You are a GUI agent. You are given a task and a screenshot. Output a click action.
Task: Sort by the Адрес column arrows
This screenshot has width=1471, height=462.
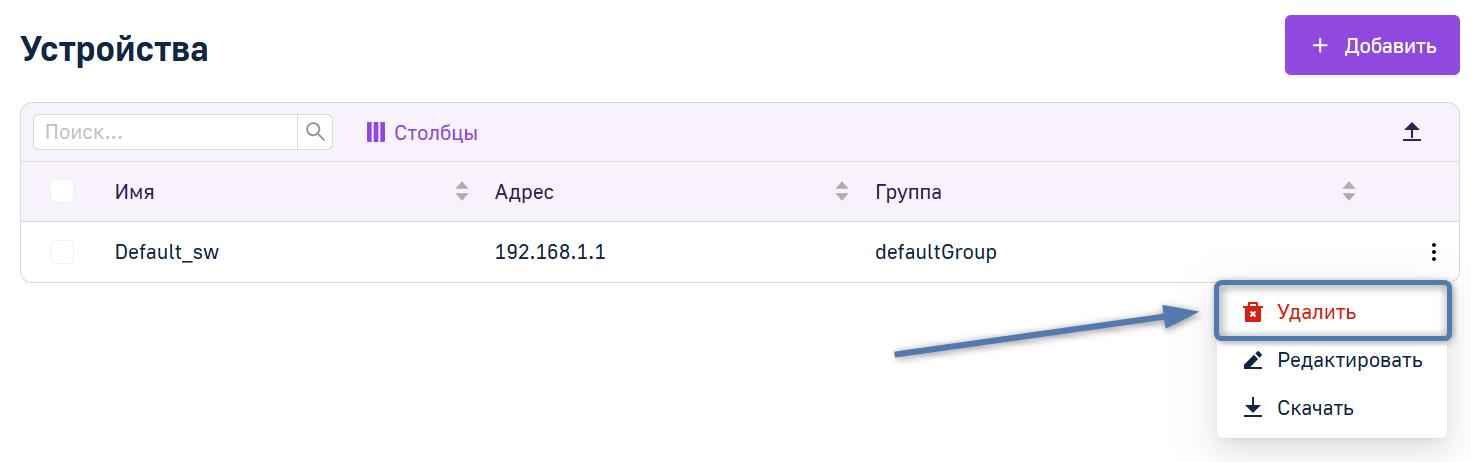point(841,191)
